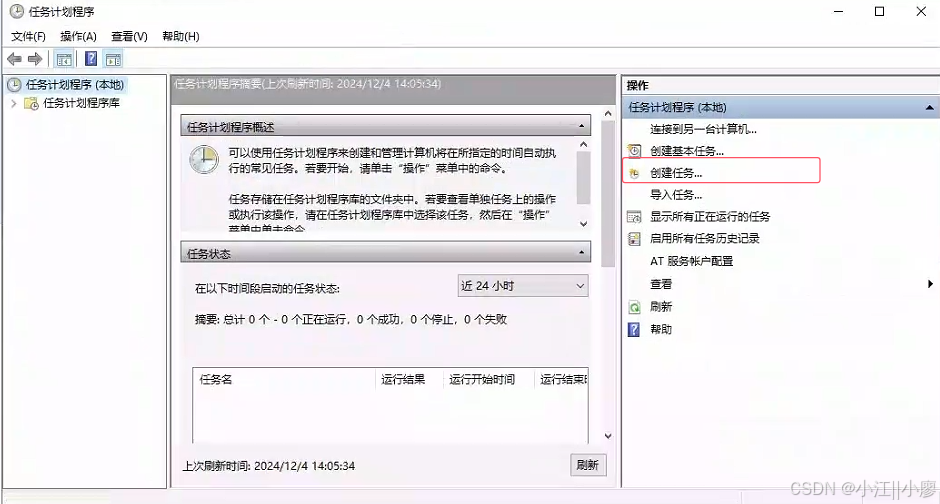Click 导入任务... action
Image resolution: width=940 pixels, height=504 pixels.
(676, 195)
